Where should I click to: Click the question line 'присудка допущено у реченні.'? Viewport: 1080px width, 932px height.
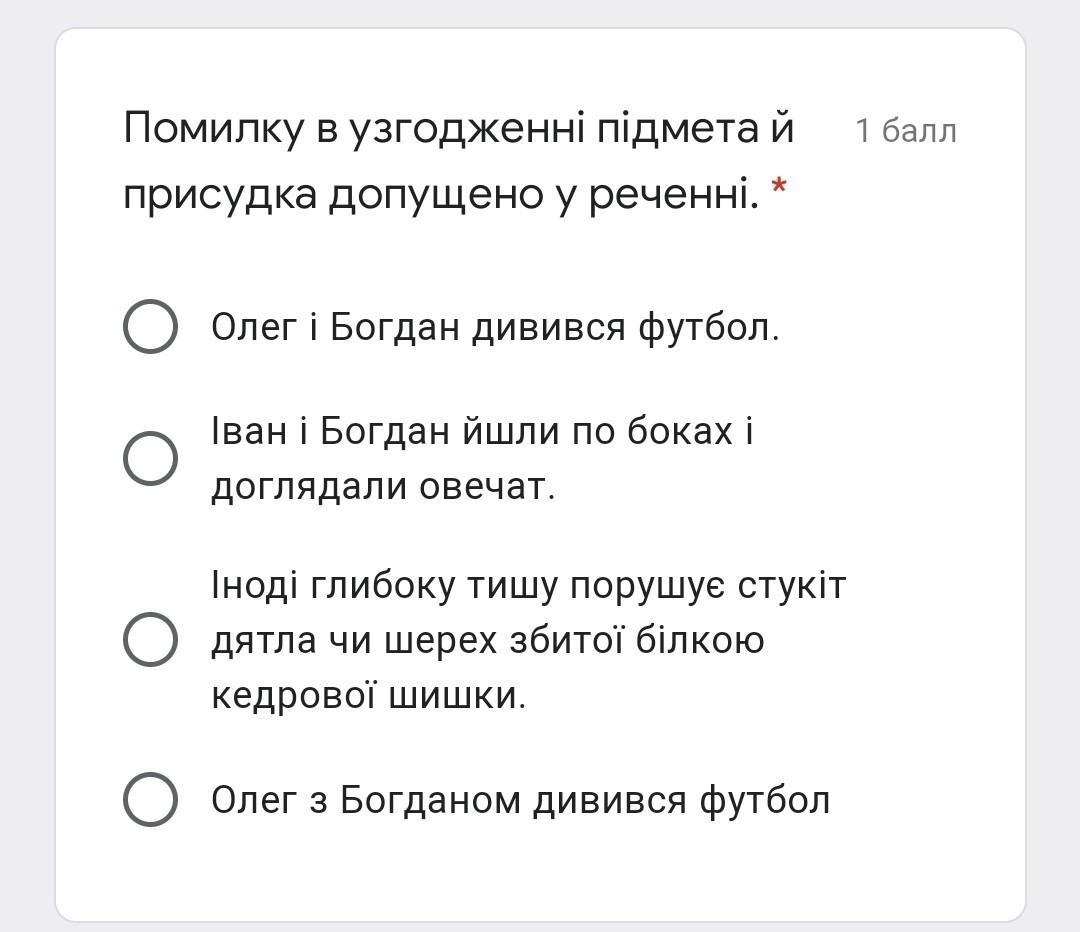coord(442,194)
